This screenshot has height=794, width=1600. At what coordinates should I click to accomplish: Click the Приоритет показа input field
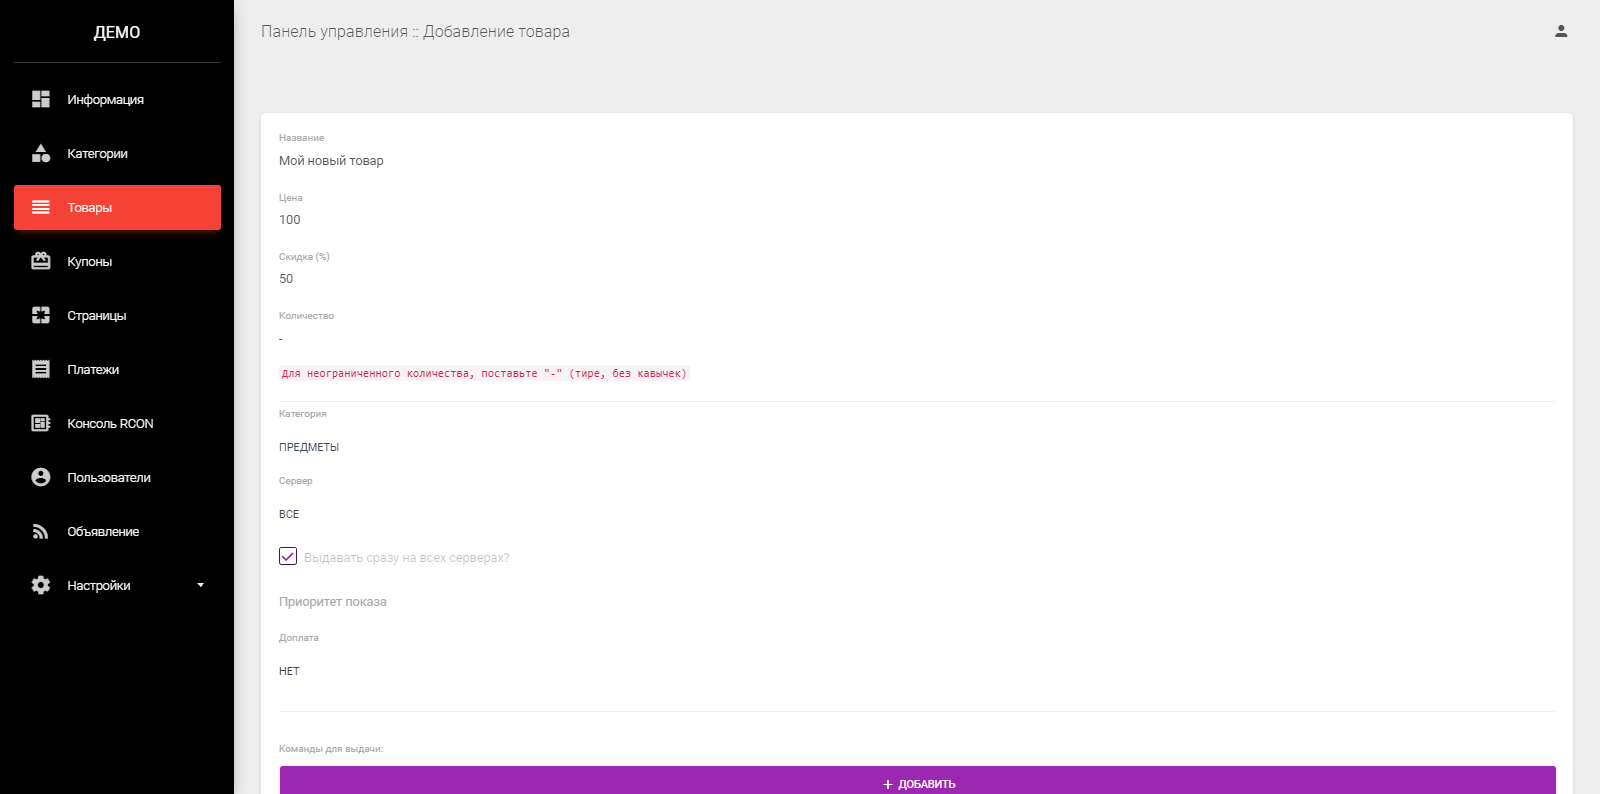pos(917,601)
